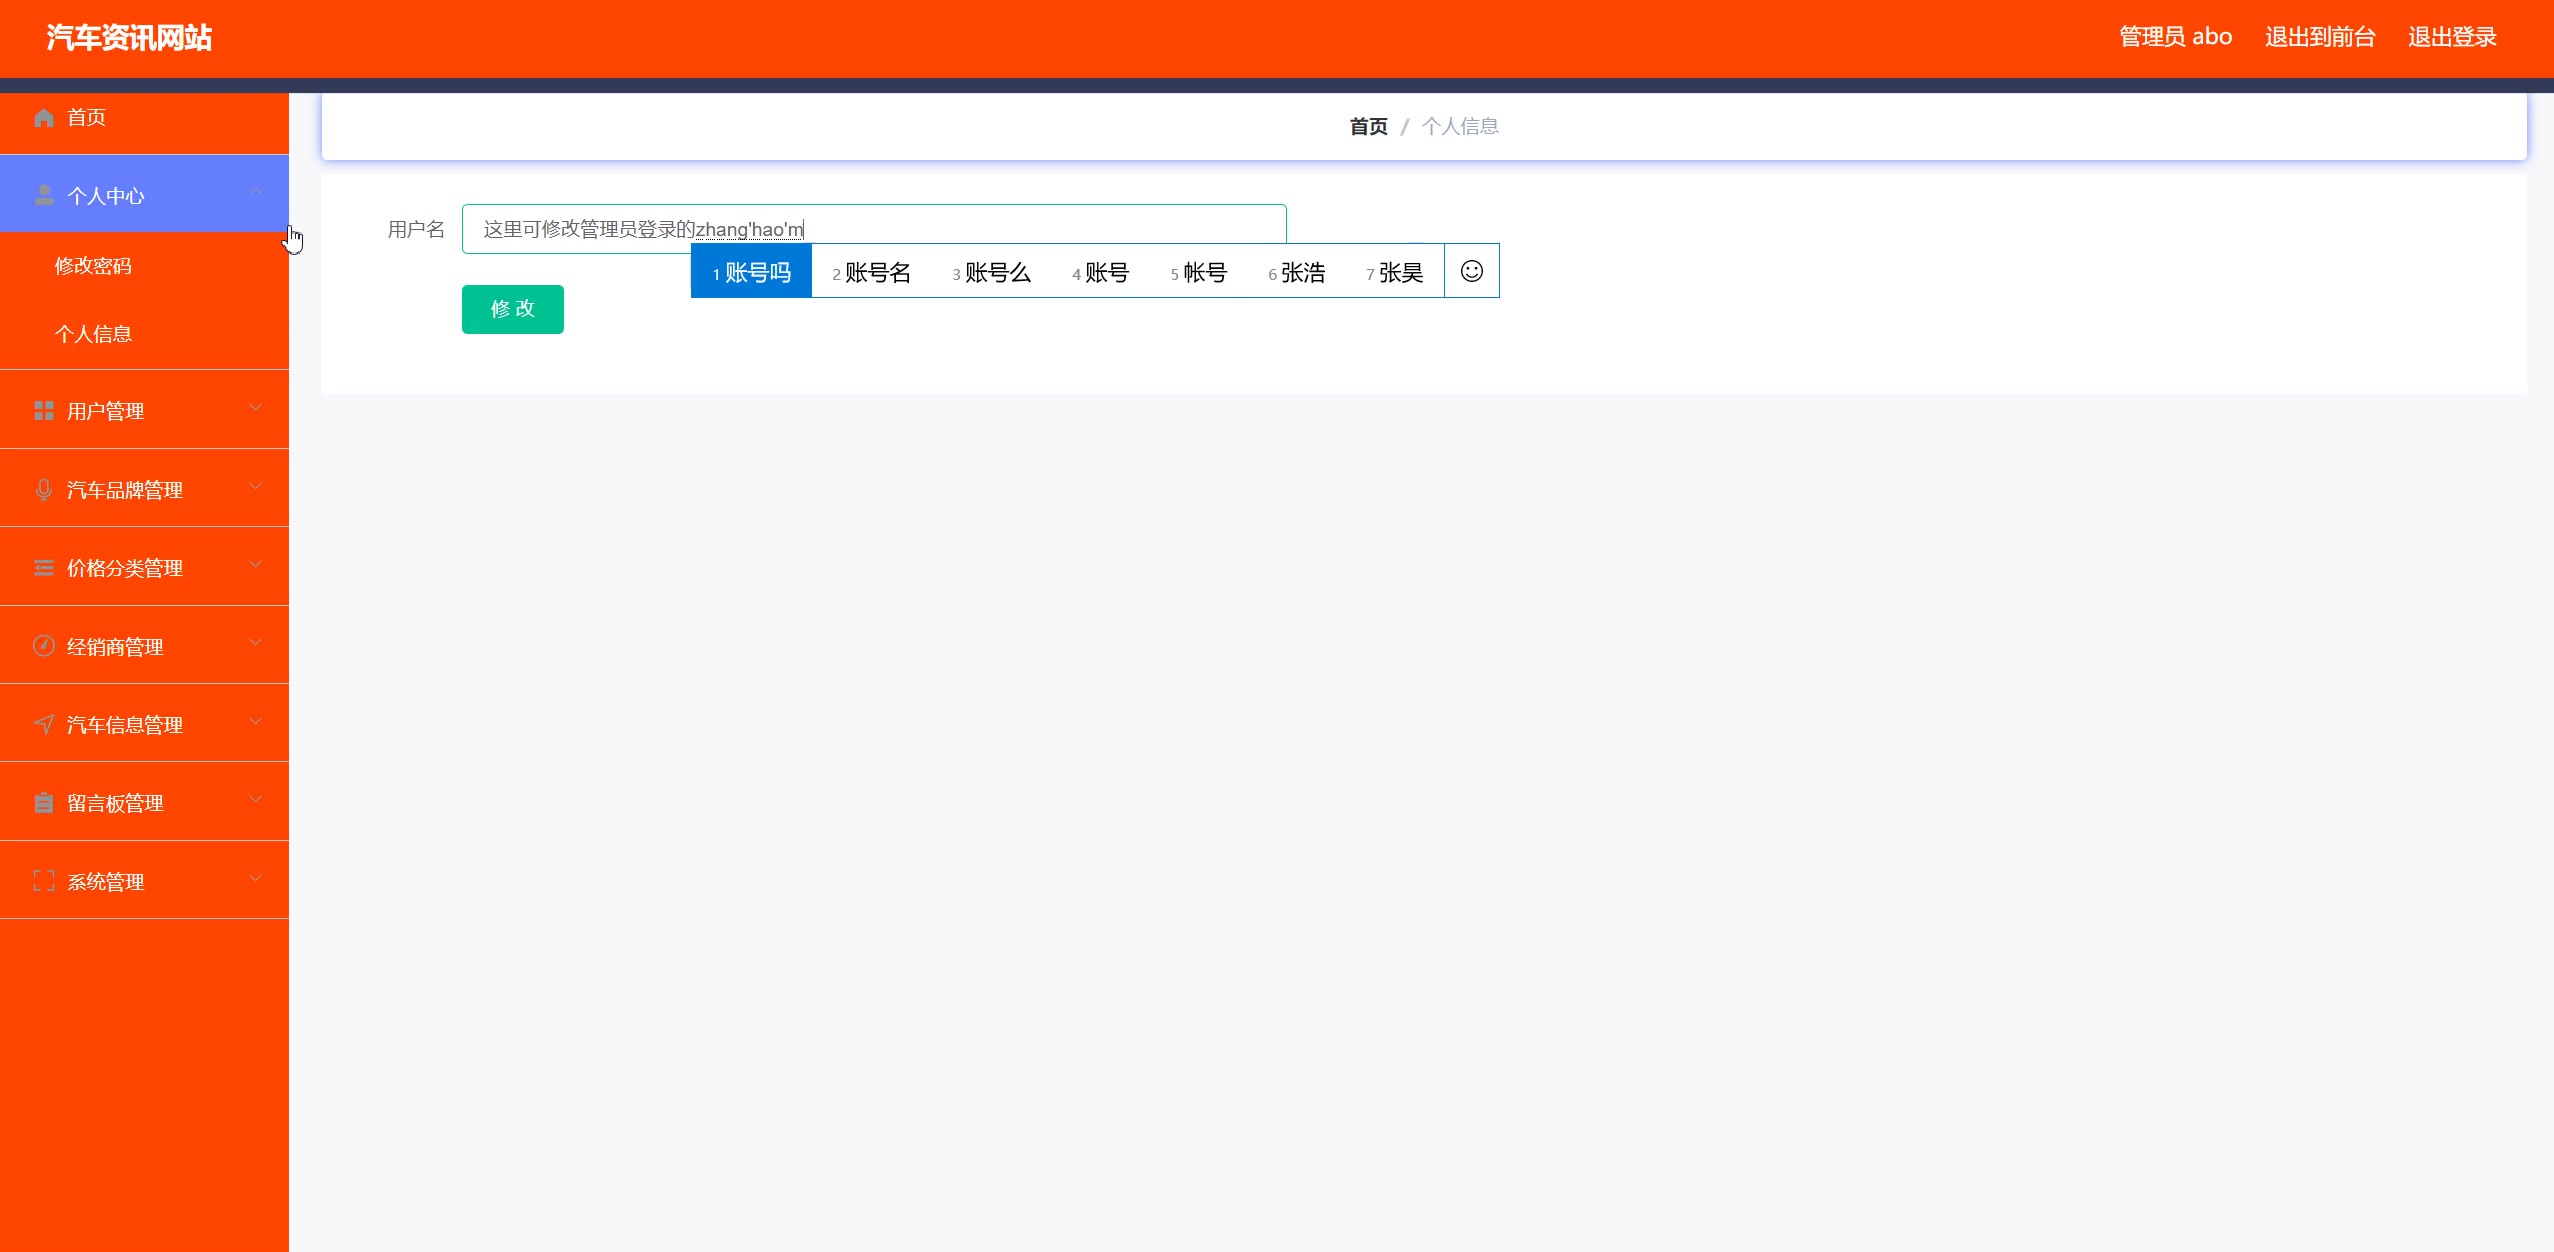Open the IME emoji smiley panel
The height and width of the screenshot is (1252, 2554).
[x=1471, y=271]
